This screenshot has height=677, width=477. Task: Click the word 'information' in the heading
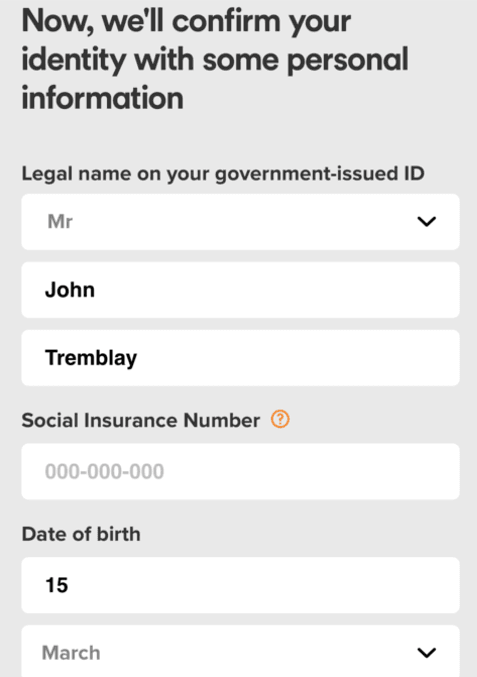coord(102,98)
